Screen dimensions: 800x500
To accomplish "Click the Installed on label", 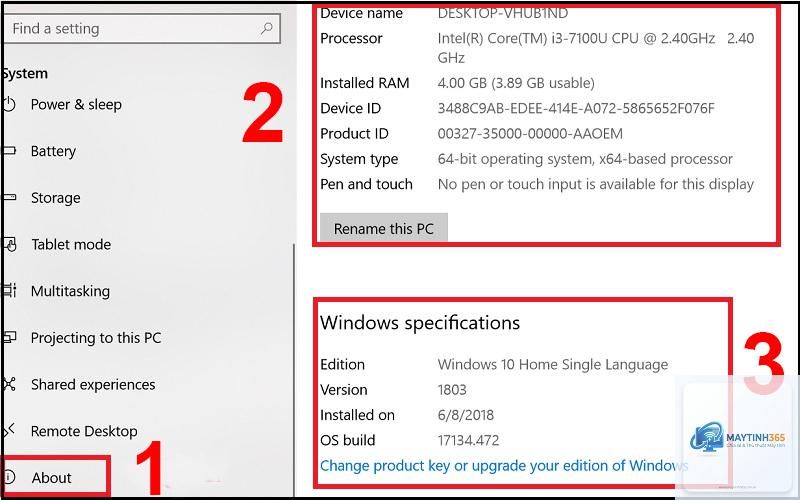I will 357,415.
